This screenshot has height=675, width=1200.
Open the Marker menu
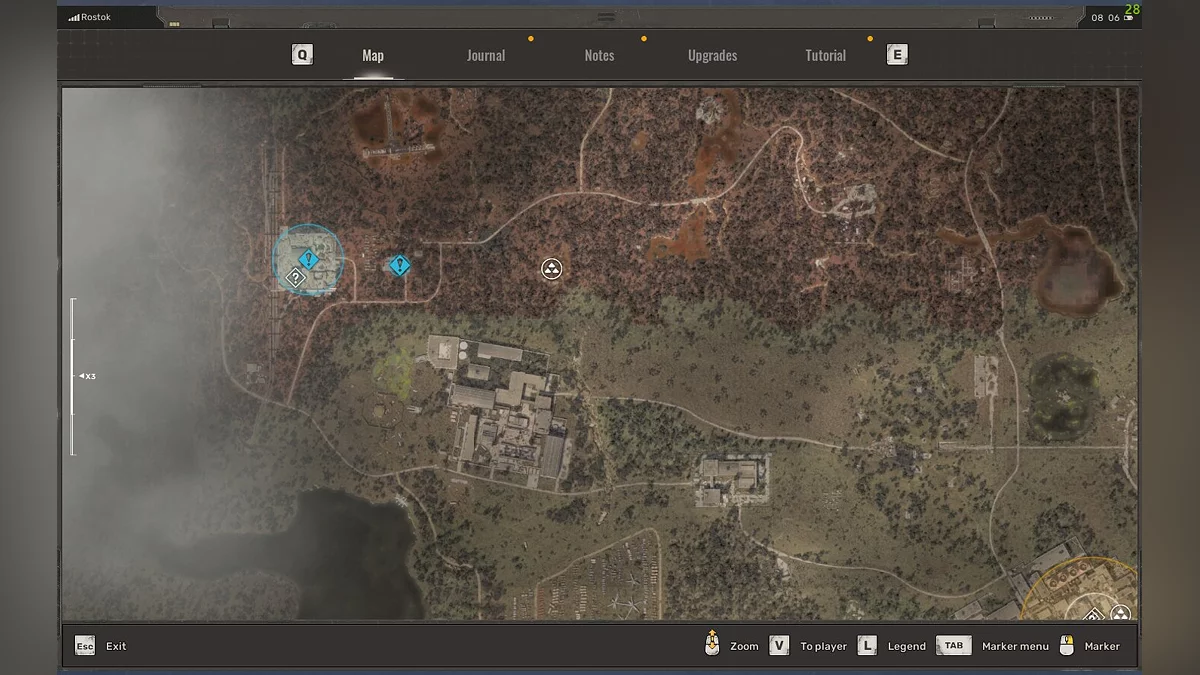1015,646
